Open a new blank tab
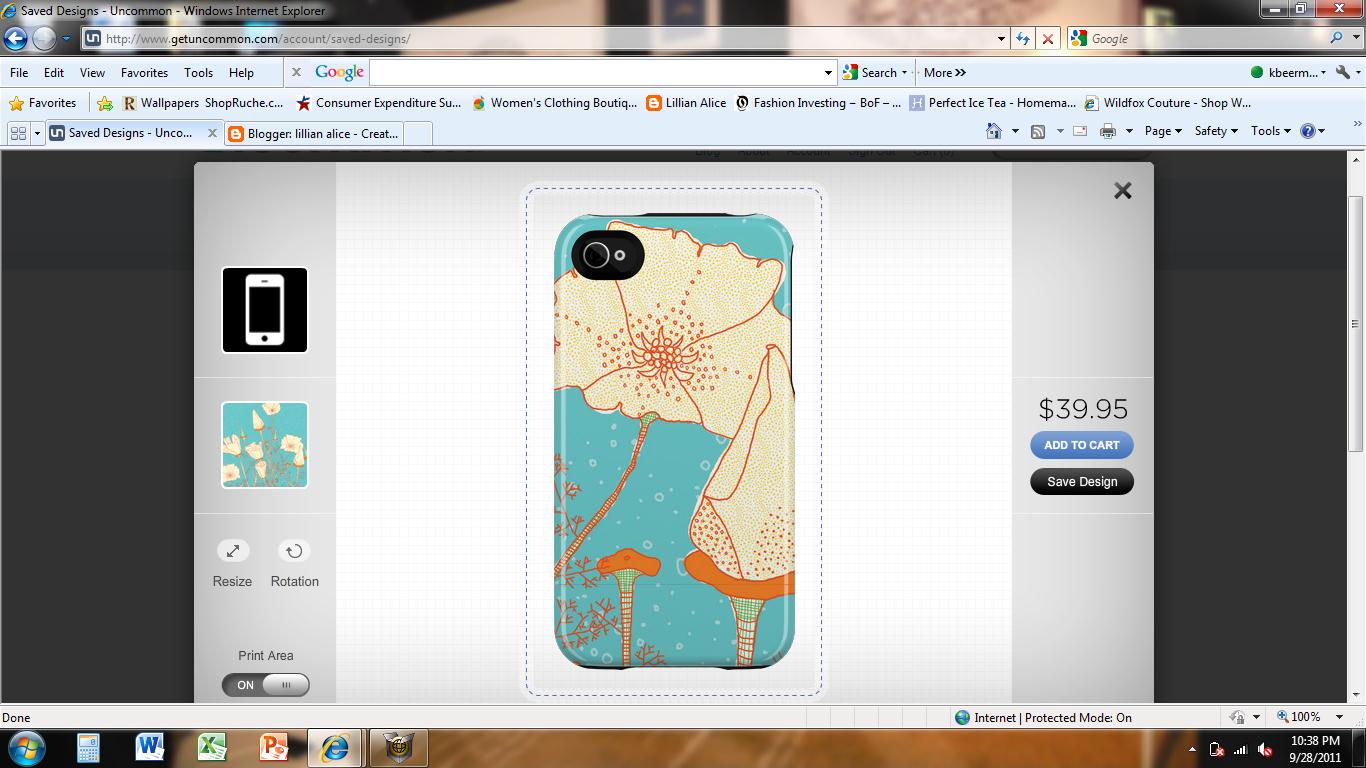 (418, 133)
